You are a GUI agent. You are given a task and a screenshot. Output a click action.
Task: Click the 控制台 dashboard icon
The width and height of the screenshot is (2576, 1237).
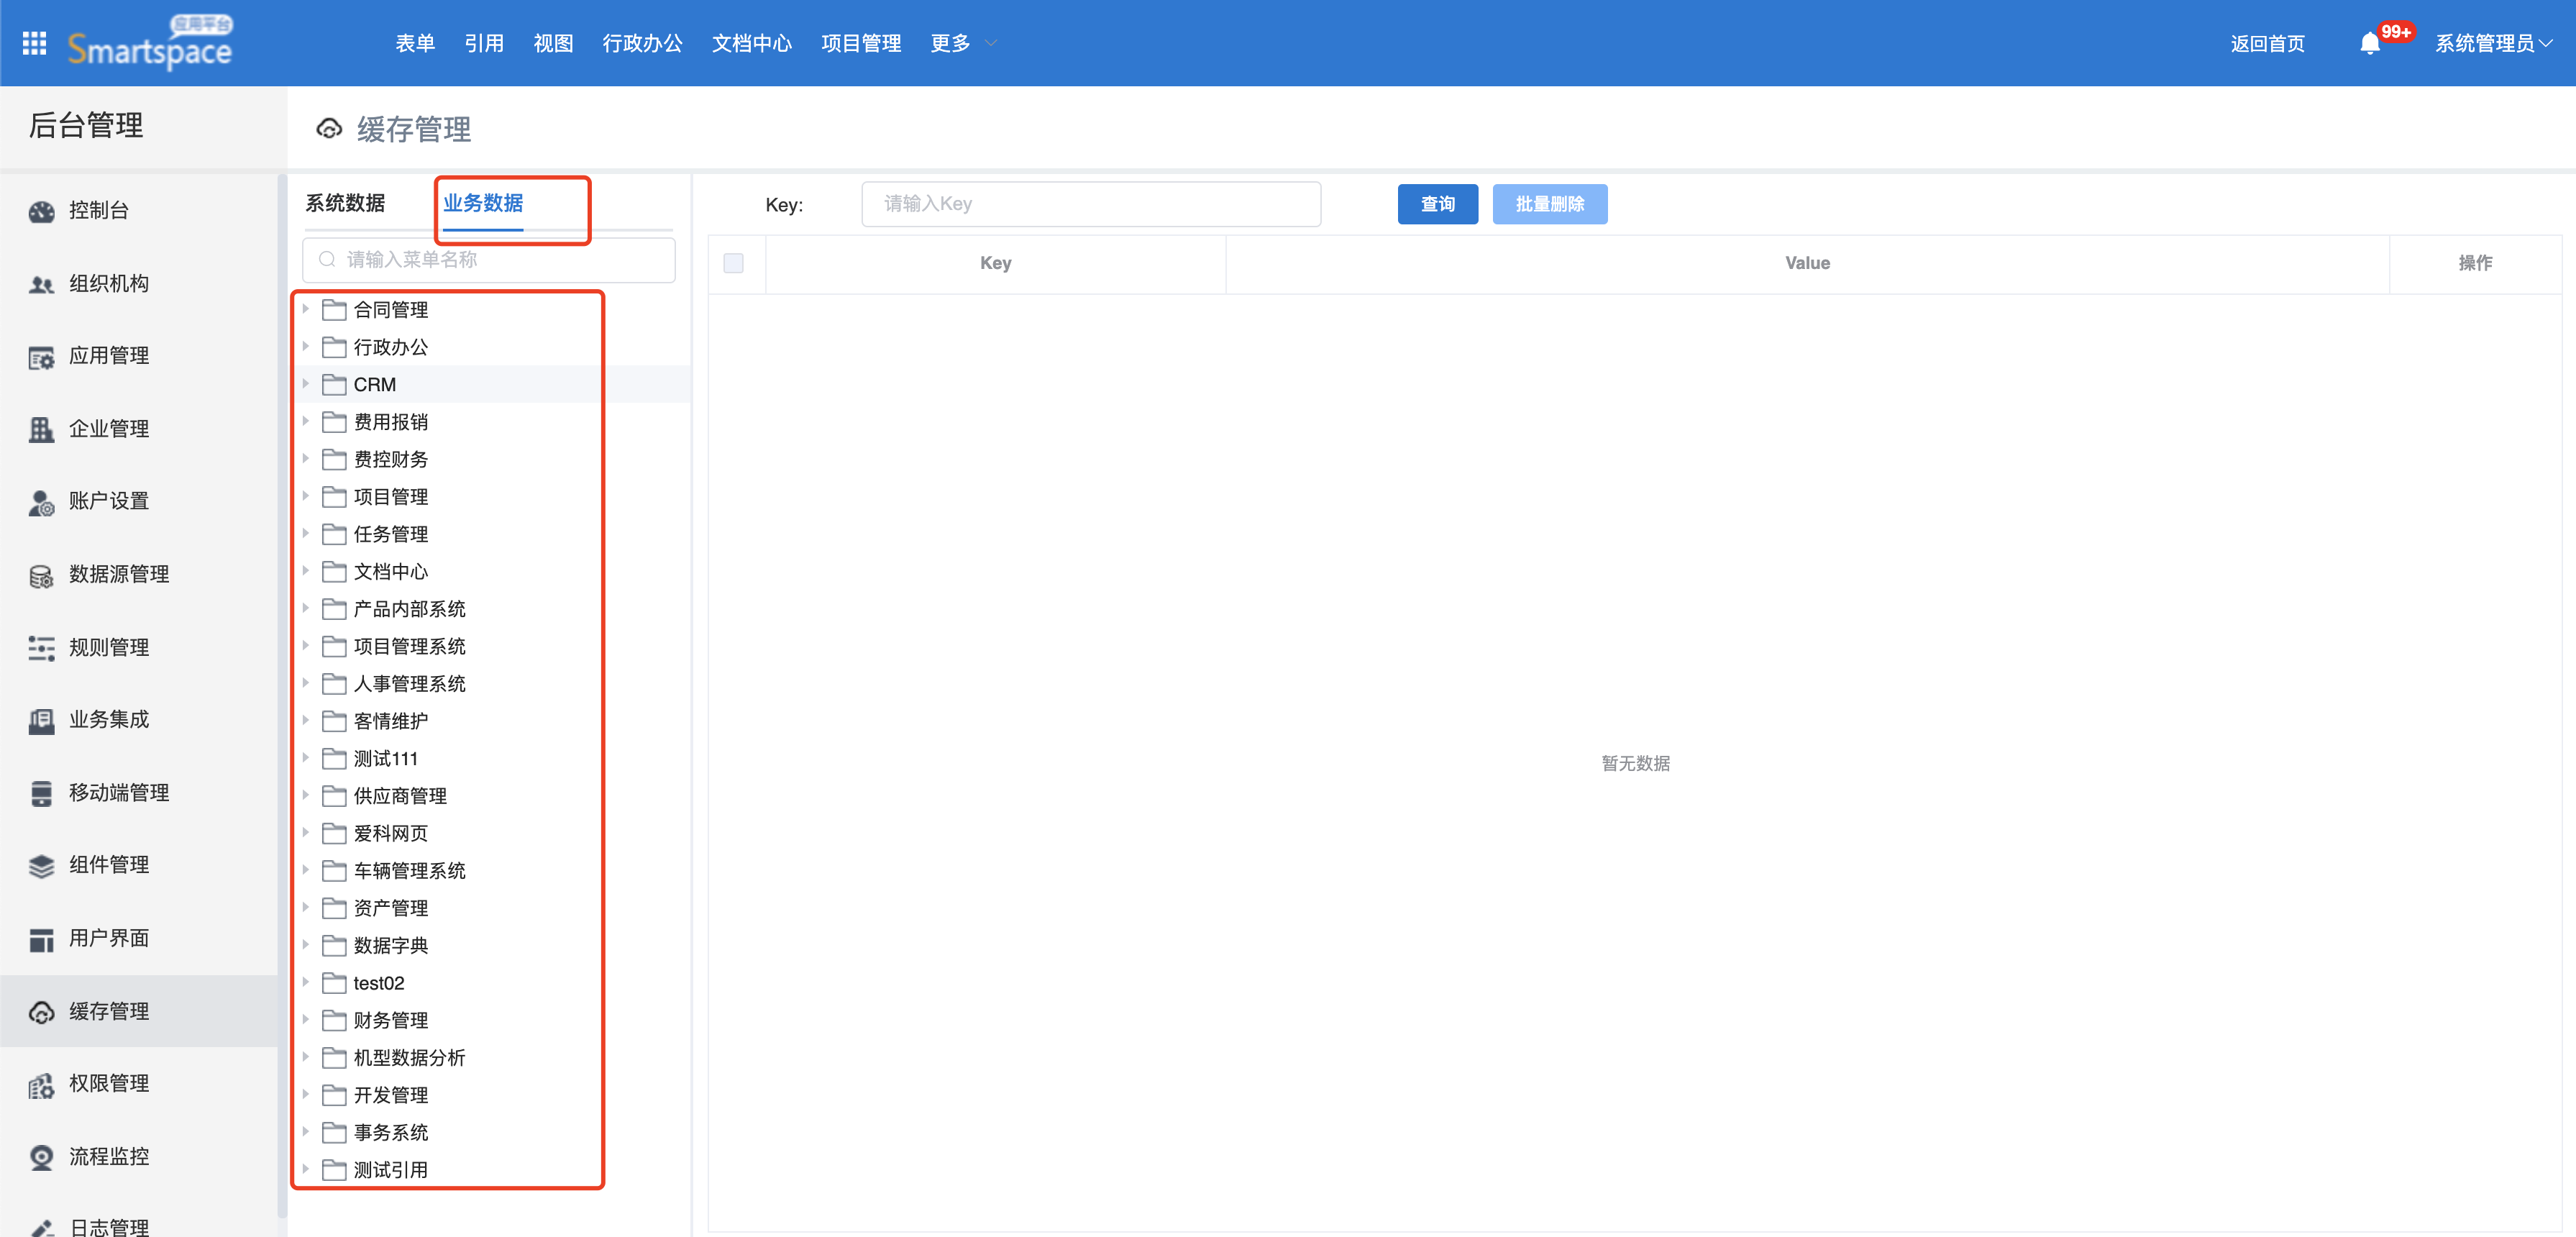coord(41,211)
